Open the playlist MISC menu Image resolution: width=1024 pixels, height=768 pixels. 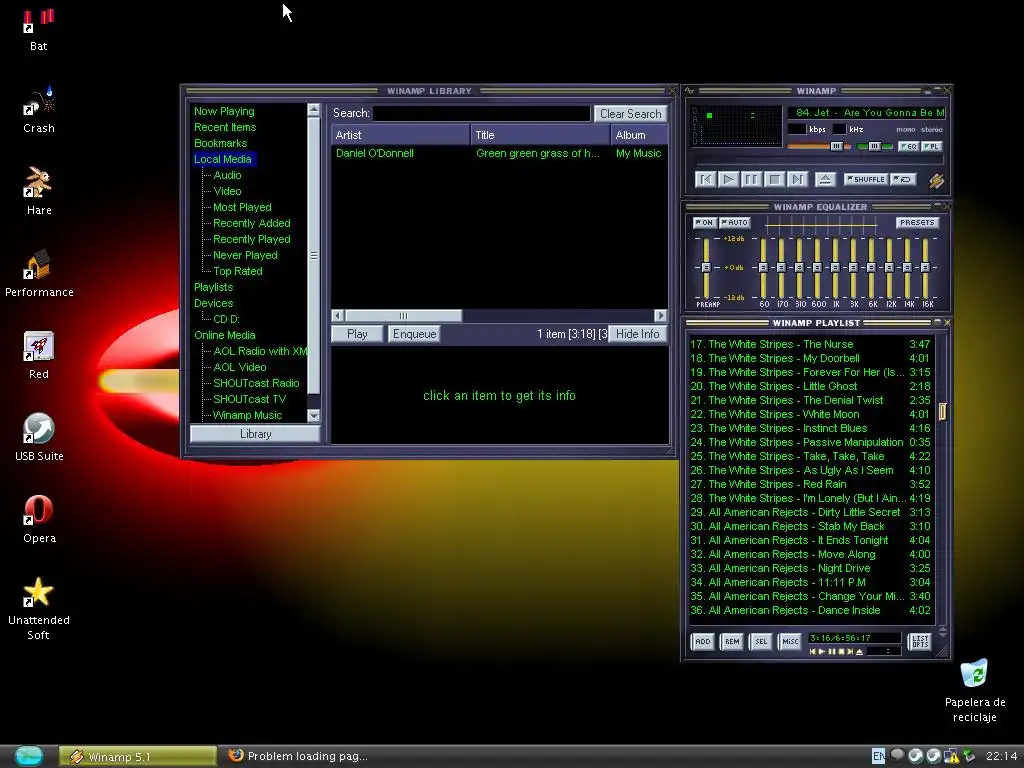790,641
